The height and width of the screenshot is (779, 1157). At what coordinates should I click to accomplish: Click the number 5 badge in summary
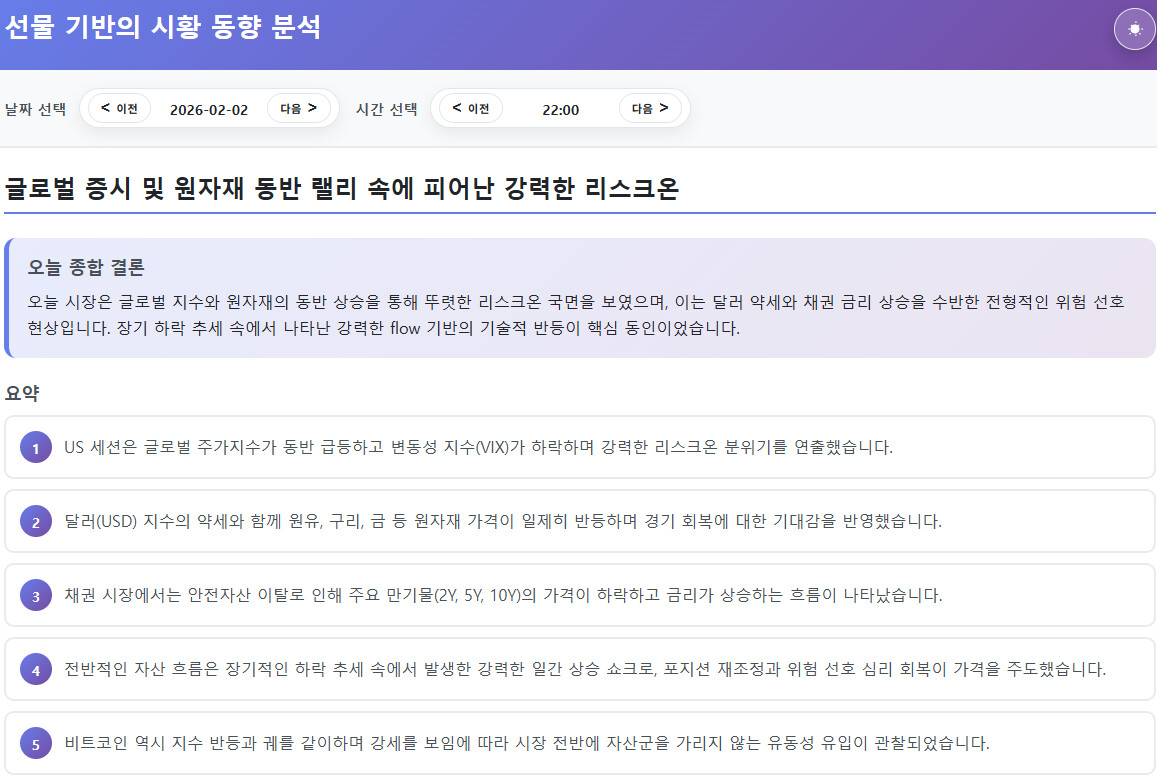[x=35, y=744]
